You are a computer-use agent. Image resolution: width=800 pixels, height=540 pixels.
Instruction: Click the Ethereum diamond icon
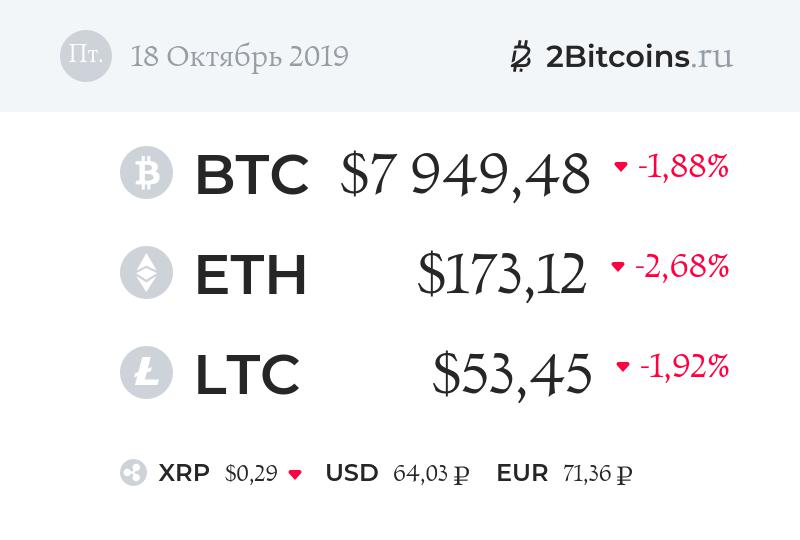(x=146, y=272)
